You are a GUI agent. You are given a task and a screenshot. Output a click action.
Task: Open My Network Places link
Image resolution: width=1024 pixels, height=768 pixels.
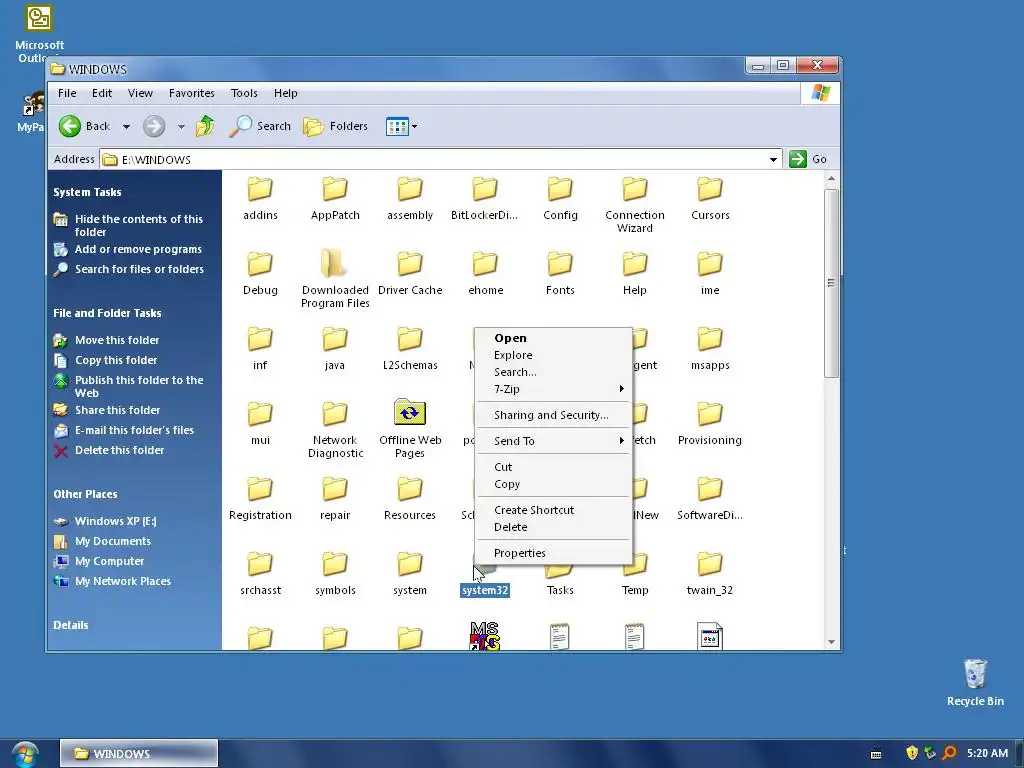click(123, 581)
